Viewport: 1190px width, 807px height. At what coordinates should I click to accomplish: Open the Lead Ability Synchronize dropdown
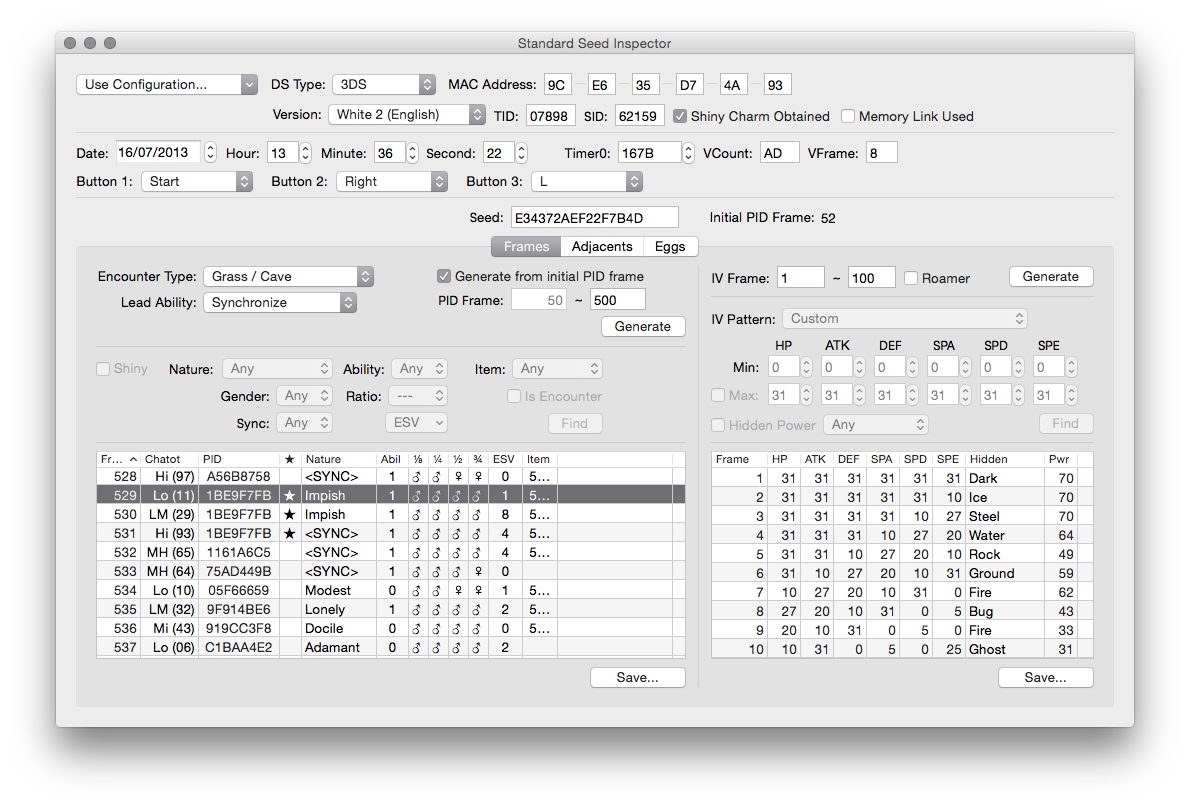280,302
